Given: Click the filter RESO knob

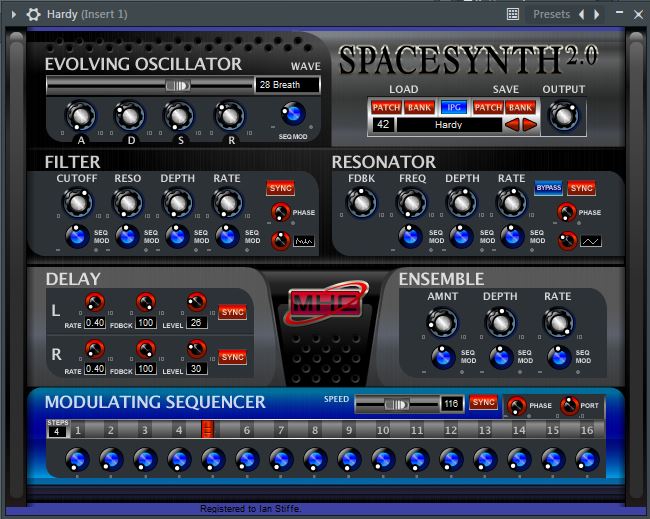Looking at the screenshot, I should (x=127, y=203).
